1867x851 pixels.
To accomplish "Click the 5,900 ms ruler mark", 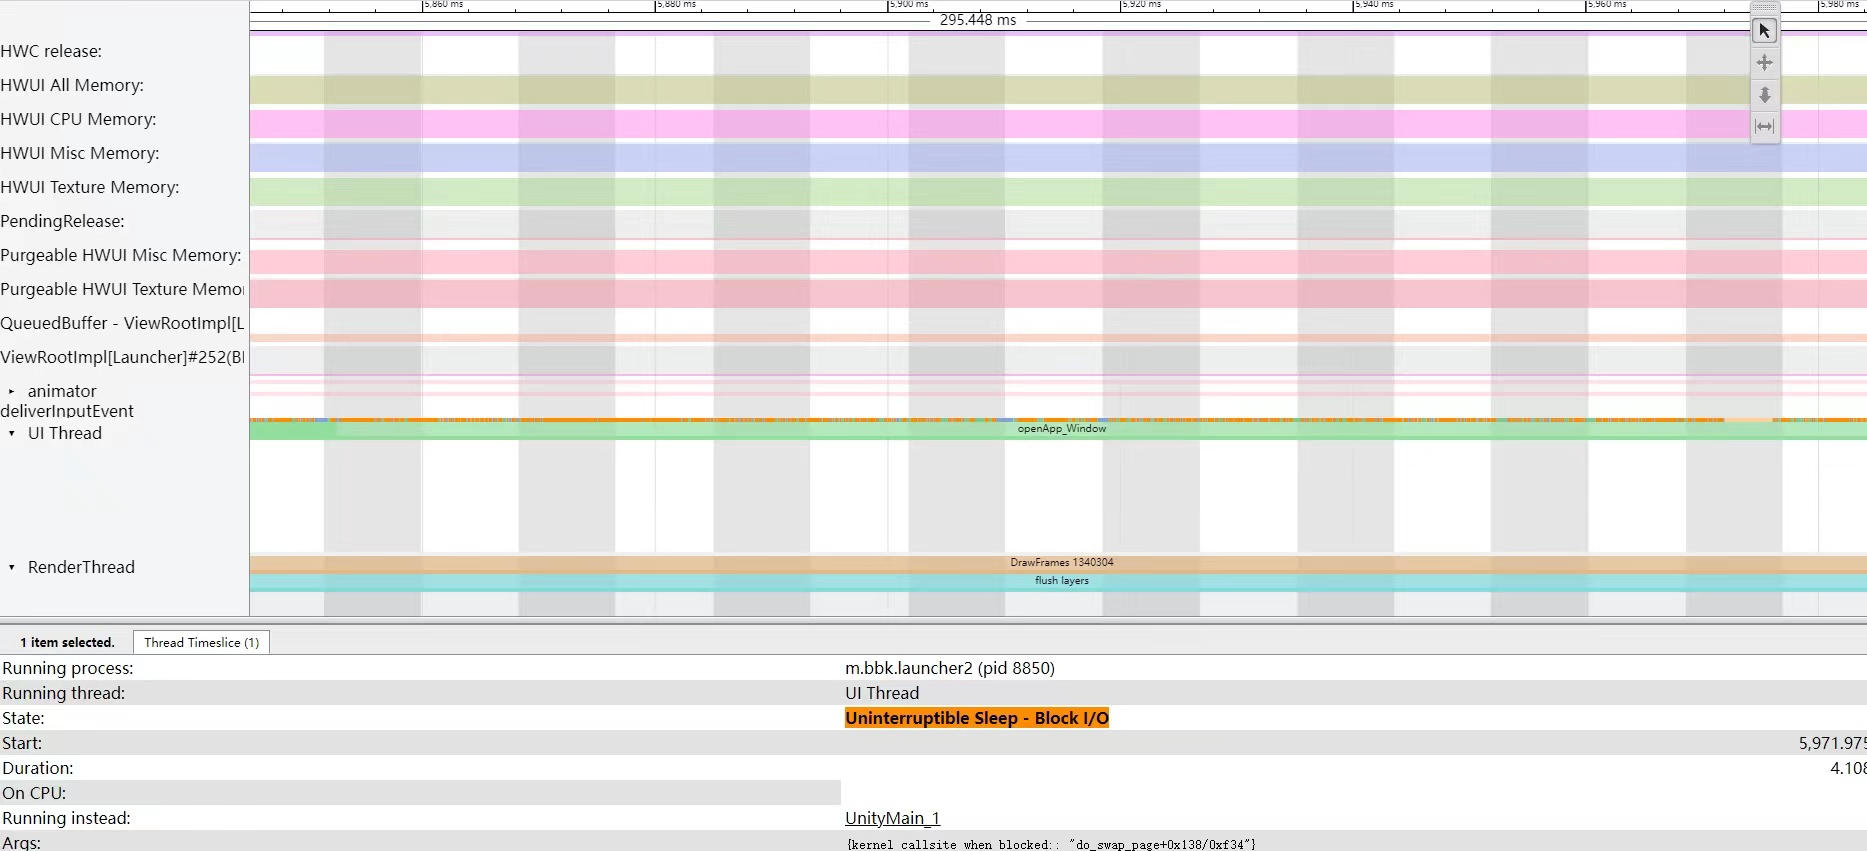I will click(908, 5).
